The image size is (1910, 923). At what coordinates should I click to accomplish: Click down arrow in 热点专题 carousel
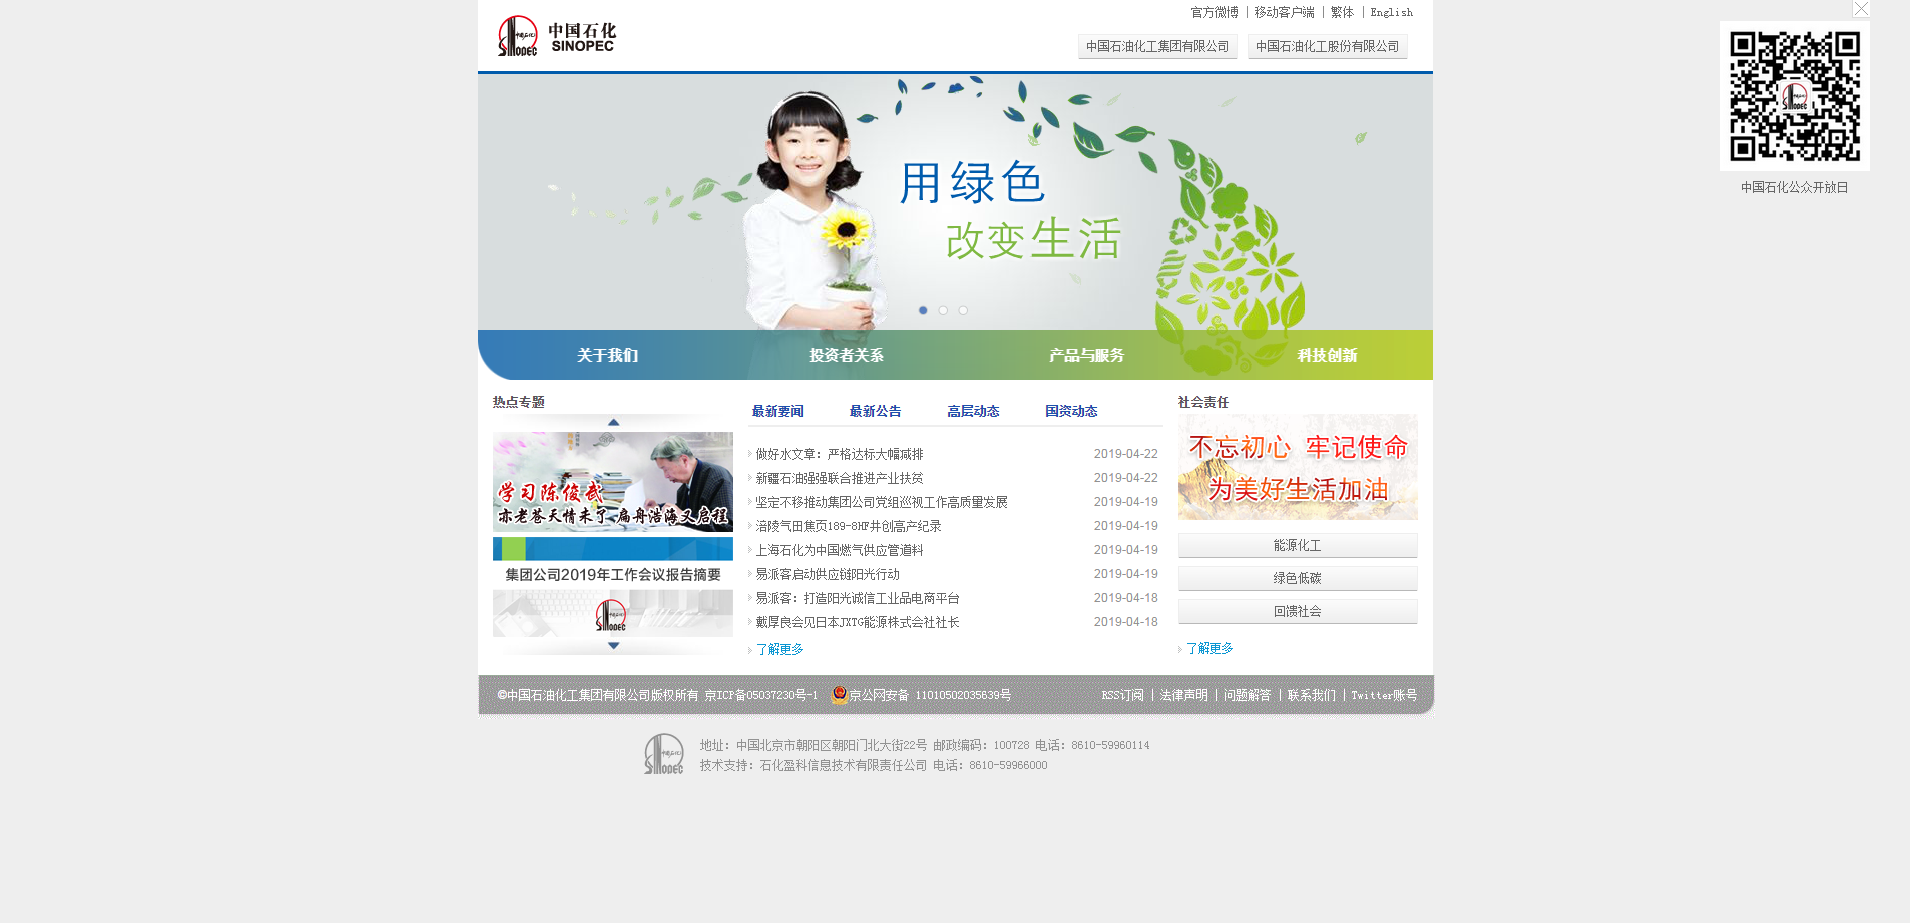614,645
